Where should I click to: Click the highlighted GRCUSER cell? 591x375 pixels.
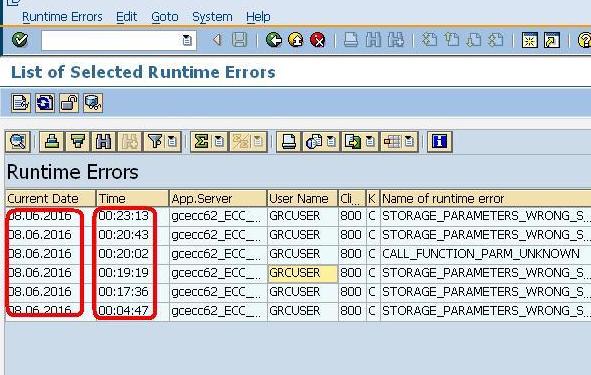pyautogui.click(x=303, y=273)
